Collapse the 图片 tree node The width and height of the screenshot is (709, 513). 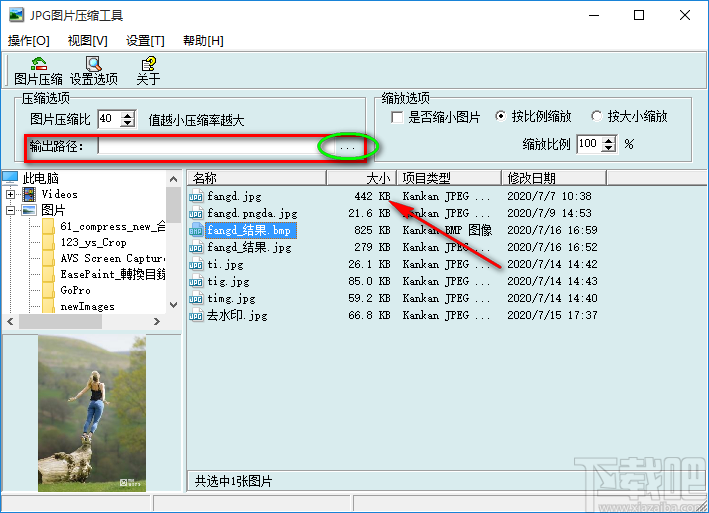(10, 211)
